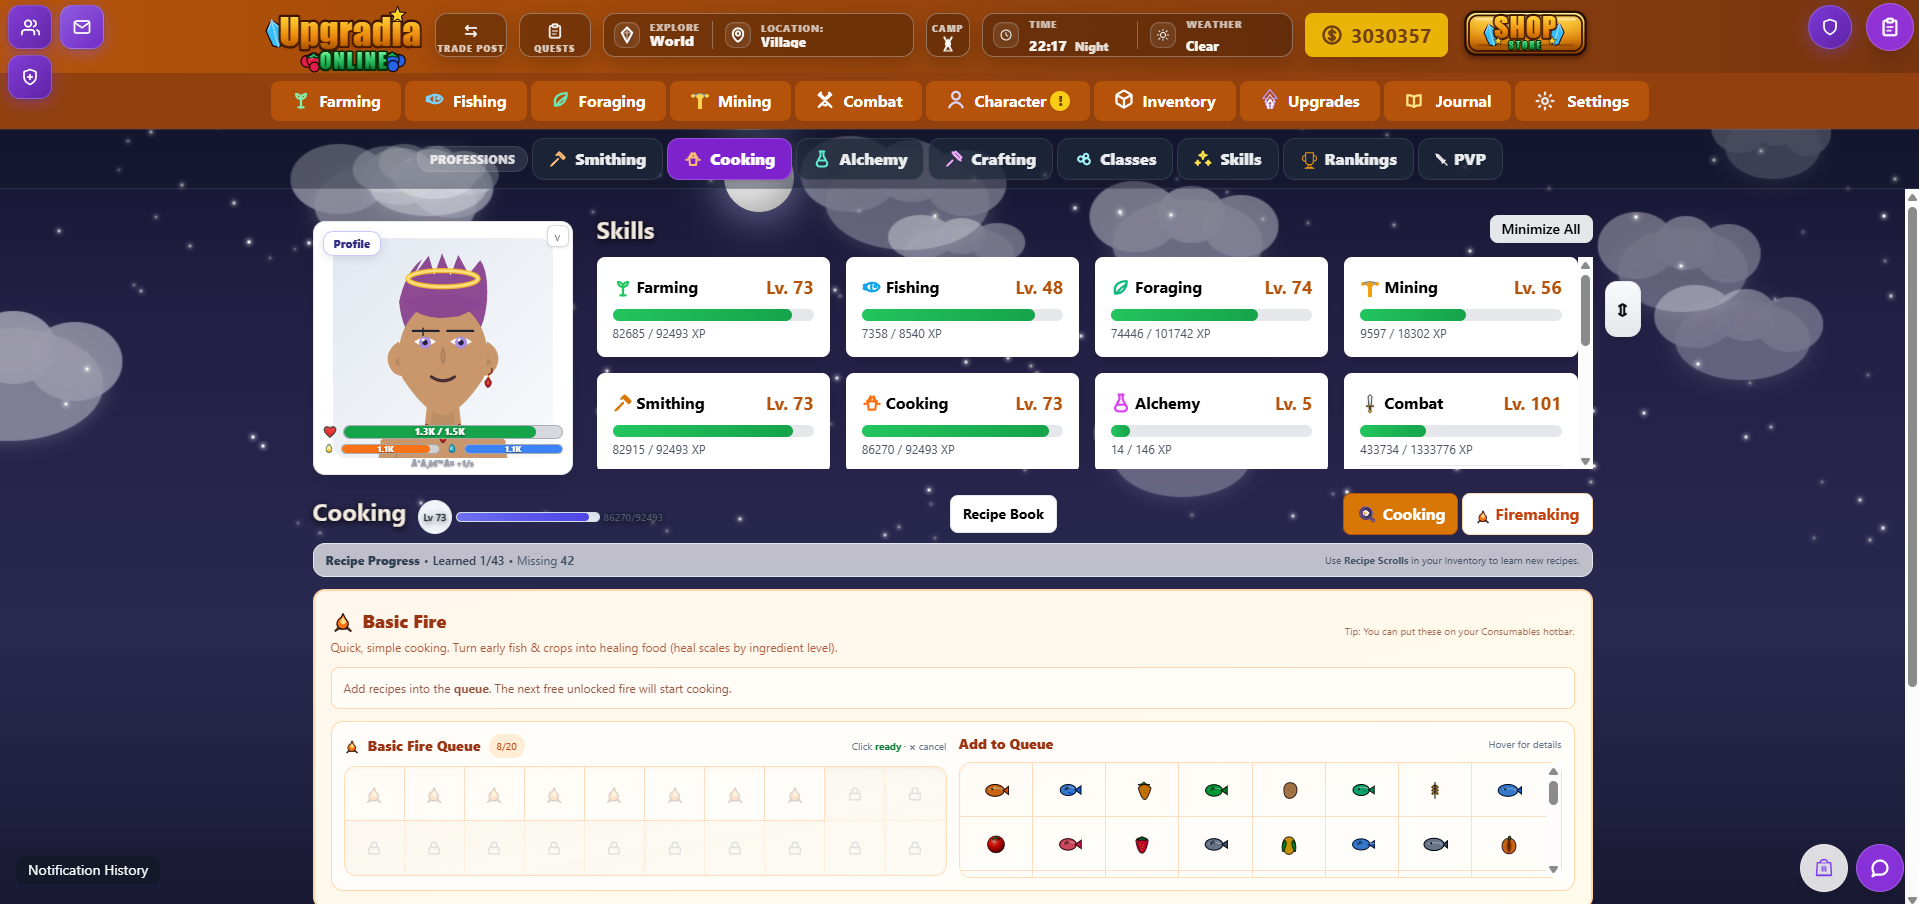Open the friends icon at top left

30,27
